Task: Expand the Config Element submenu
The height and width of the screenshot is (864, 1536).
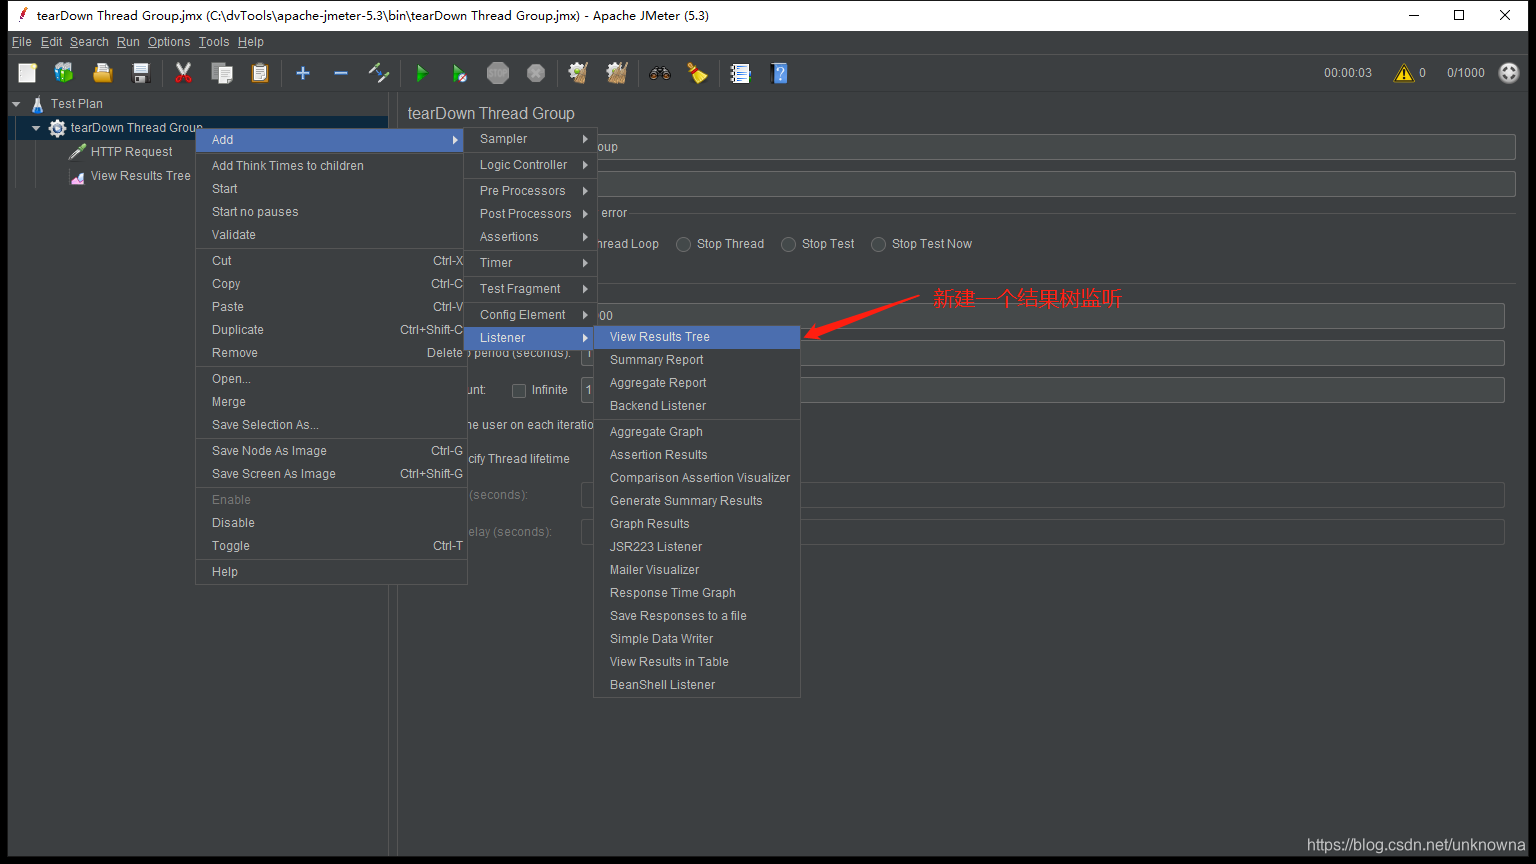Action: click(530, 315)
